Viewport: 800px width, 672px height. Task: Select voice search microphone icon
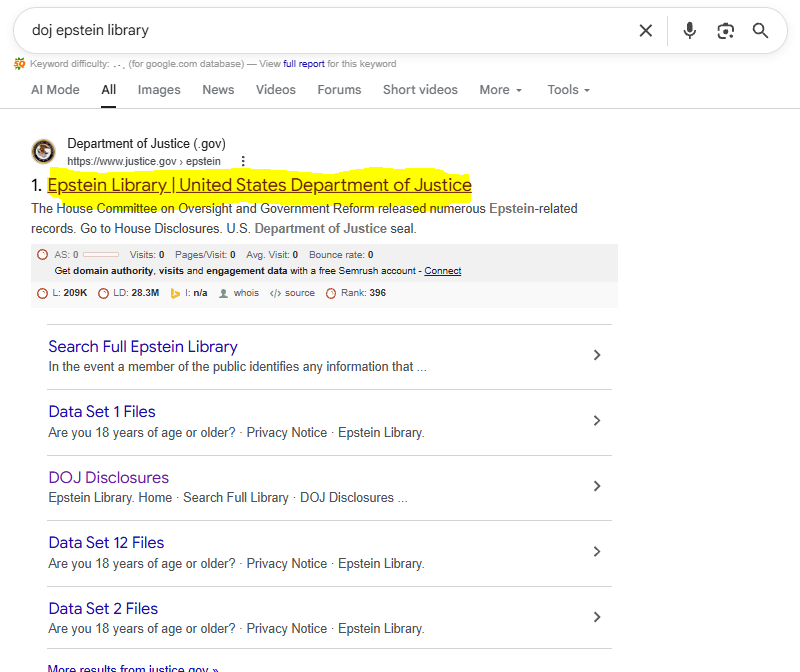coord(689,31)
